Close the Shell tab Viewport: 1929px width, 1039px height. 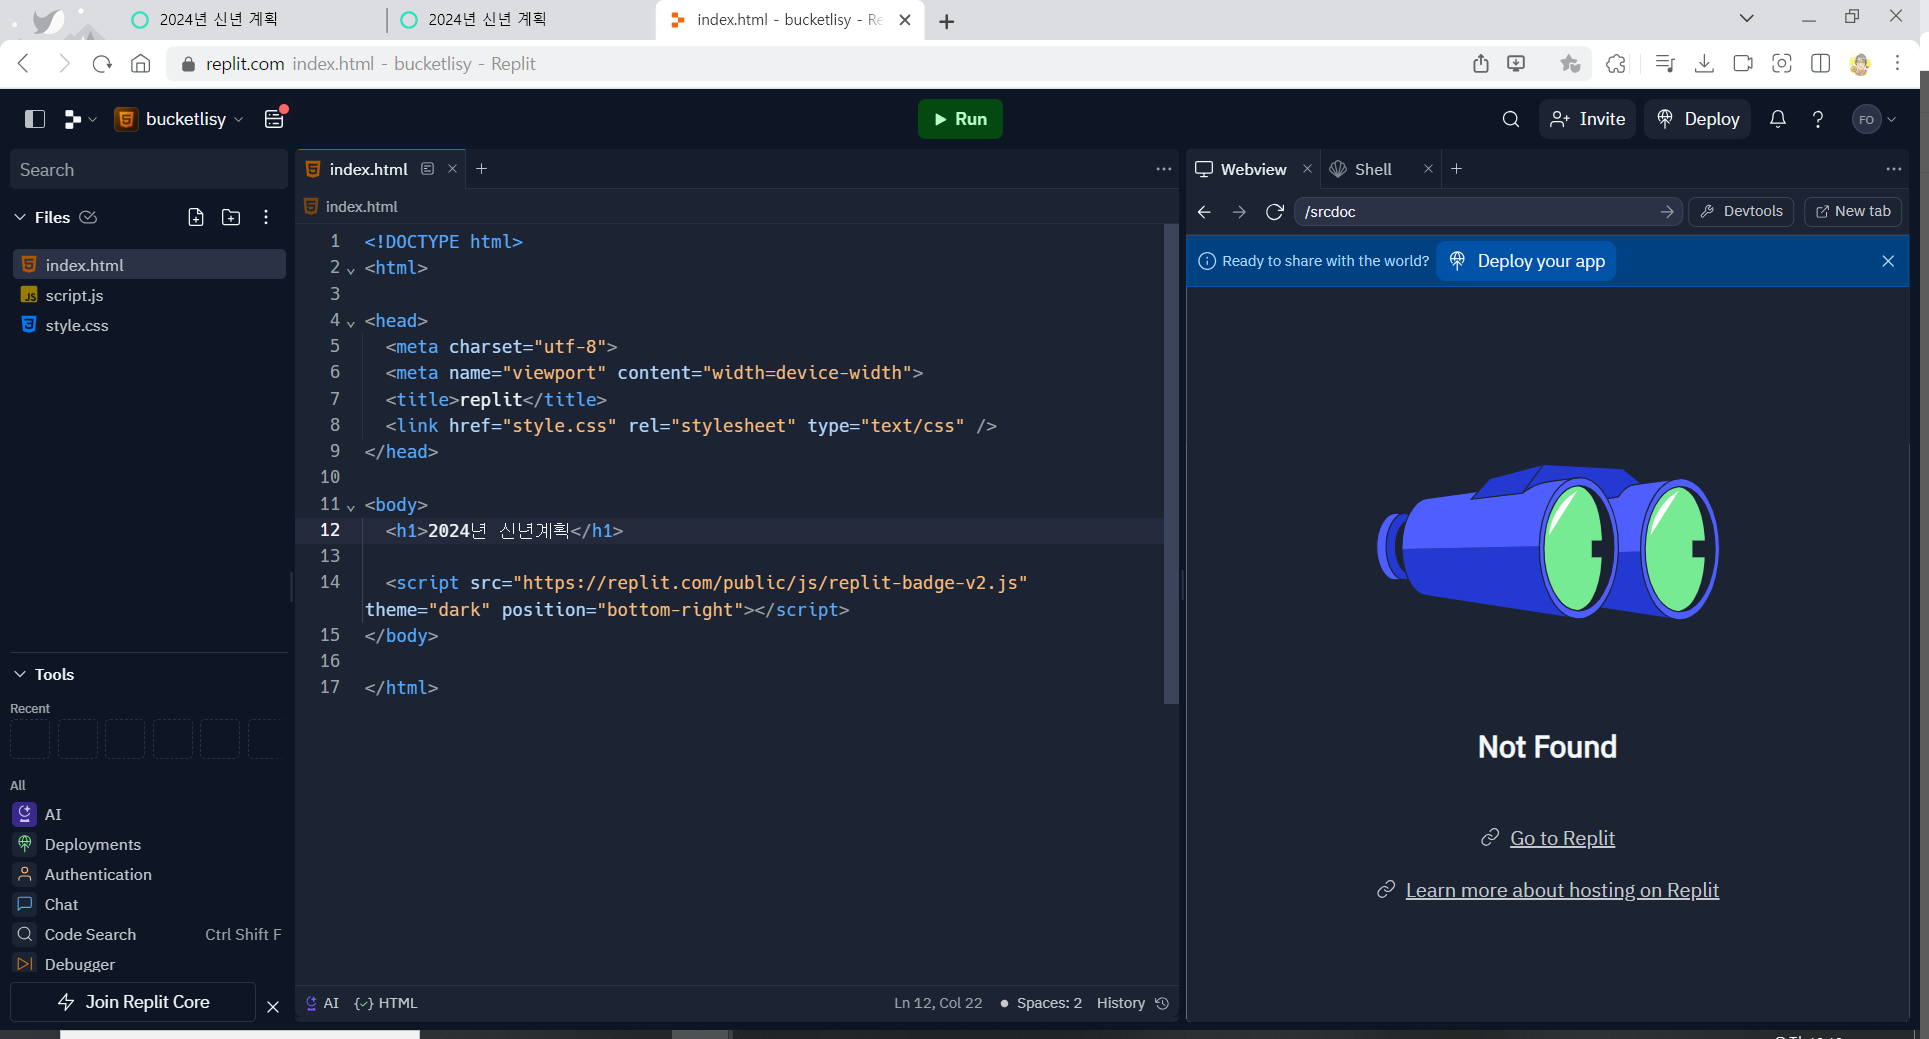click(x=1428, y=169)
